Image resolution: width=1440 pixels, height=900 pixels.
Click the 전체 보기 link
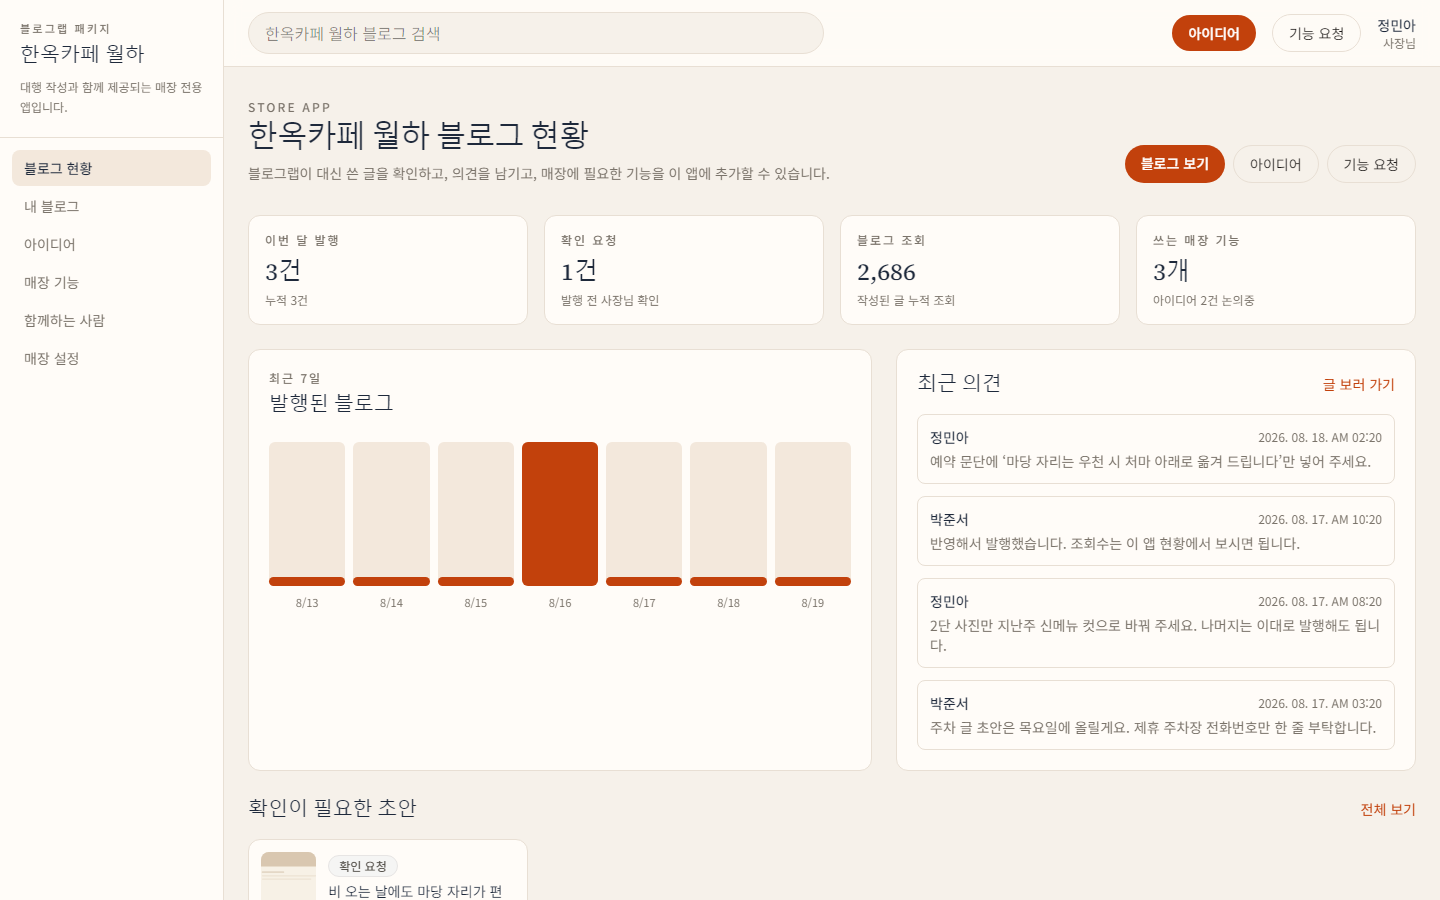[x=1388, y=809]
